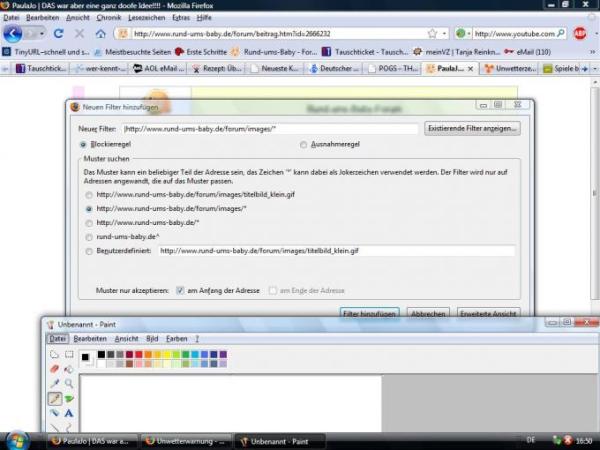600x450 pixels.
Task: Click the 'Neuer Filter' text field
Action: pyautogui.click(x=270, y=129)
